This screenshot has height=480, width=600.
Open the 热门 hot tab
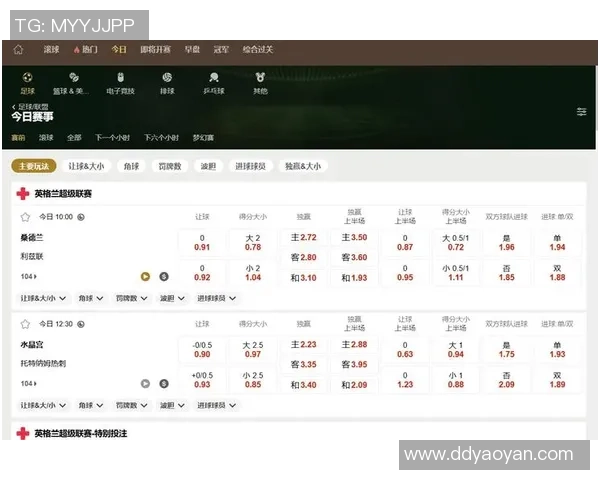click(86, 49)
